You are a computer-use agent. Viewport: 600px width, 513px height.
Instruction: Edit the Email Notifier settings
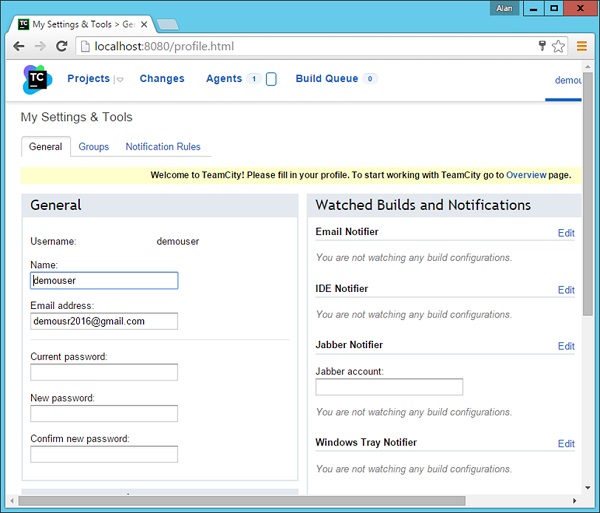pos(566,233)
